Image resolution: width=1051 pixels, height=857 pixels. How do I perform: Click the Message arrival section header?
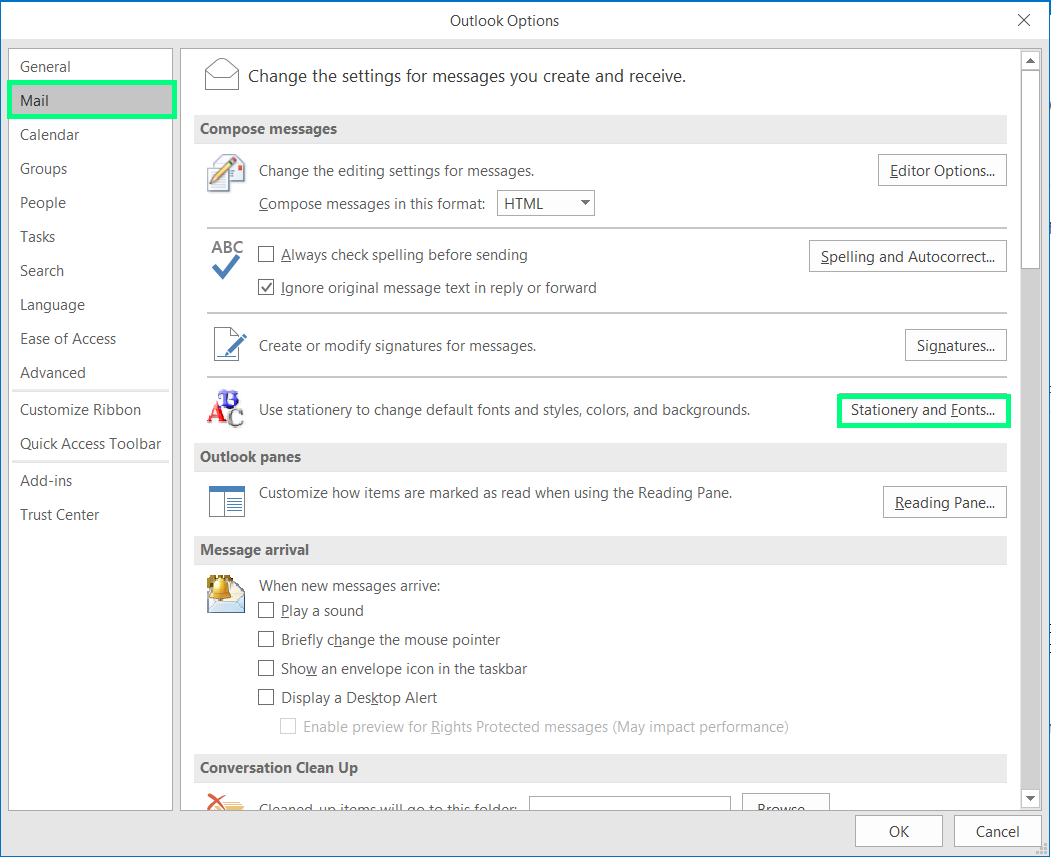click(600, 549)
